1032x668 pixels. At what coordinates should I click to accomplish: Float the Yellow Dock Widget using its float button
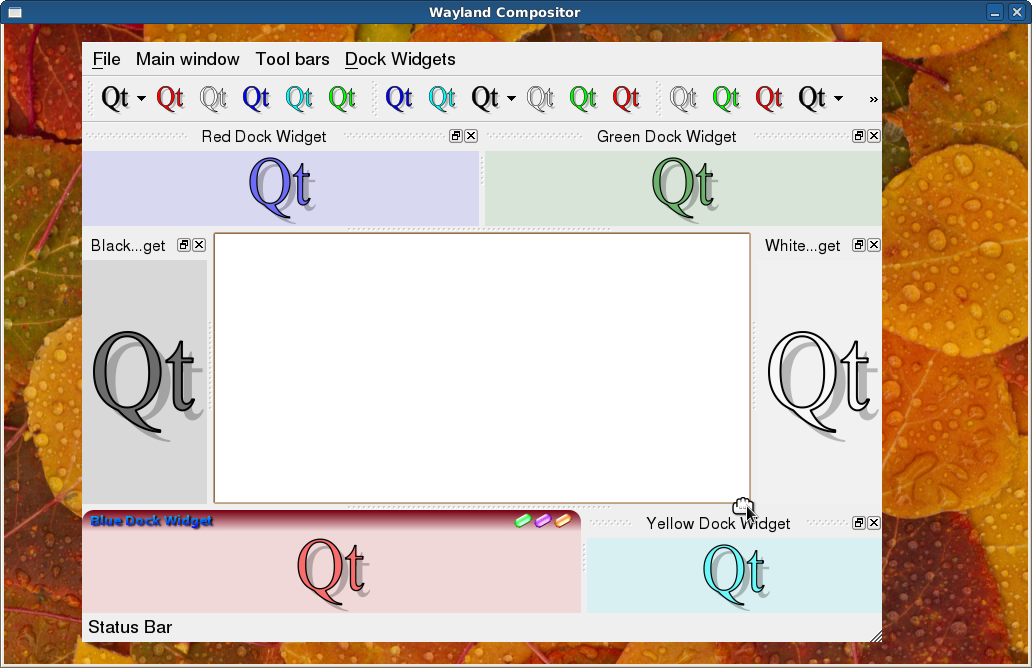(859, 523)
